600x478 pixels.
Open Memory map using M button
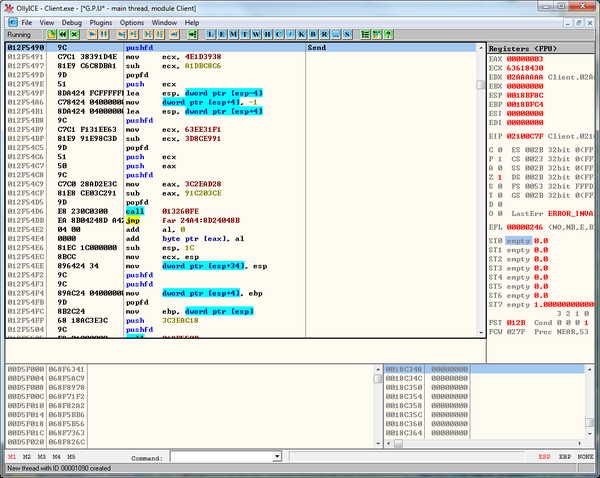234,33
